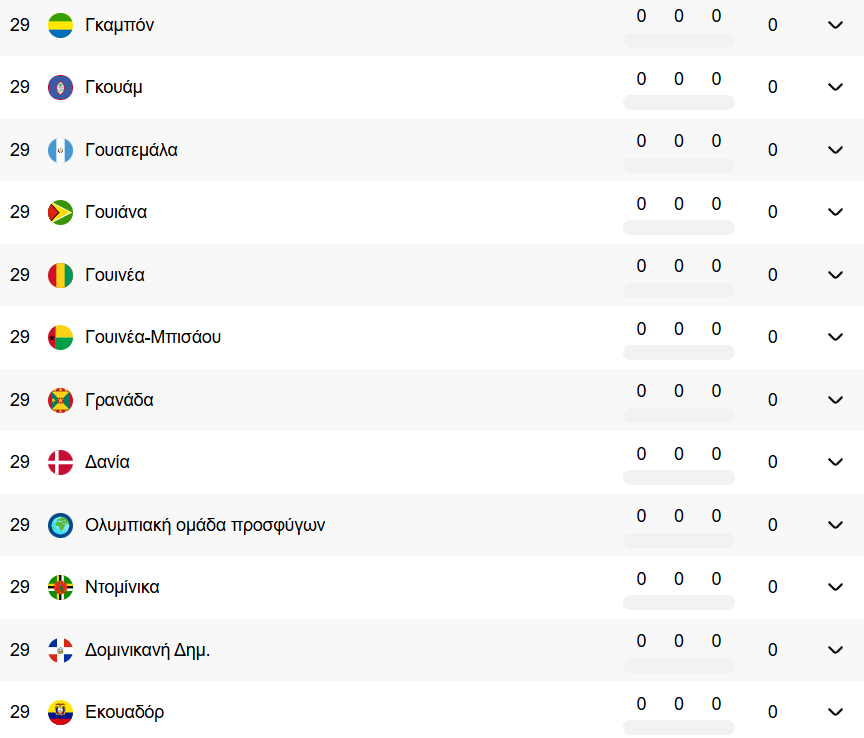Open the Γουιάνα country name link
The width and height of the screenshot is (864, 738).
[x=116, y=212]
